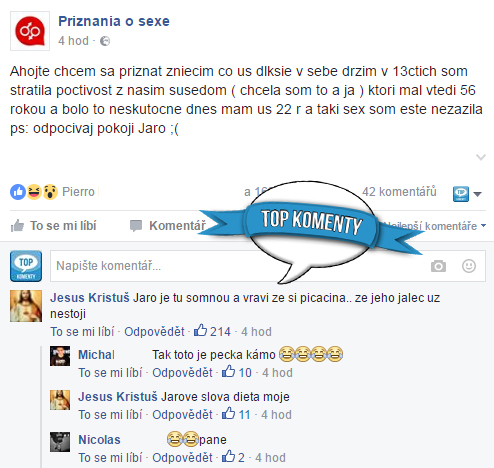Click the blue Like reaction icon
The width and height of the screenshot is (494, 468).
click(18, 192)
